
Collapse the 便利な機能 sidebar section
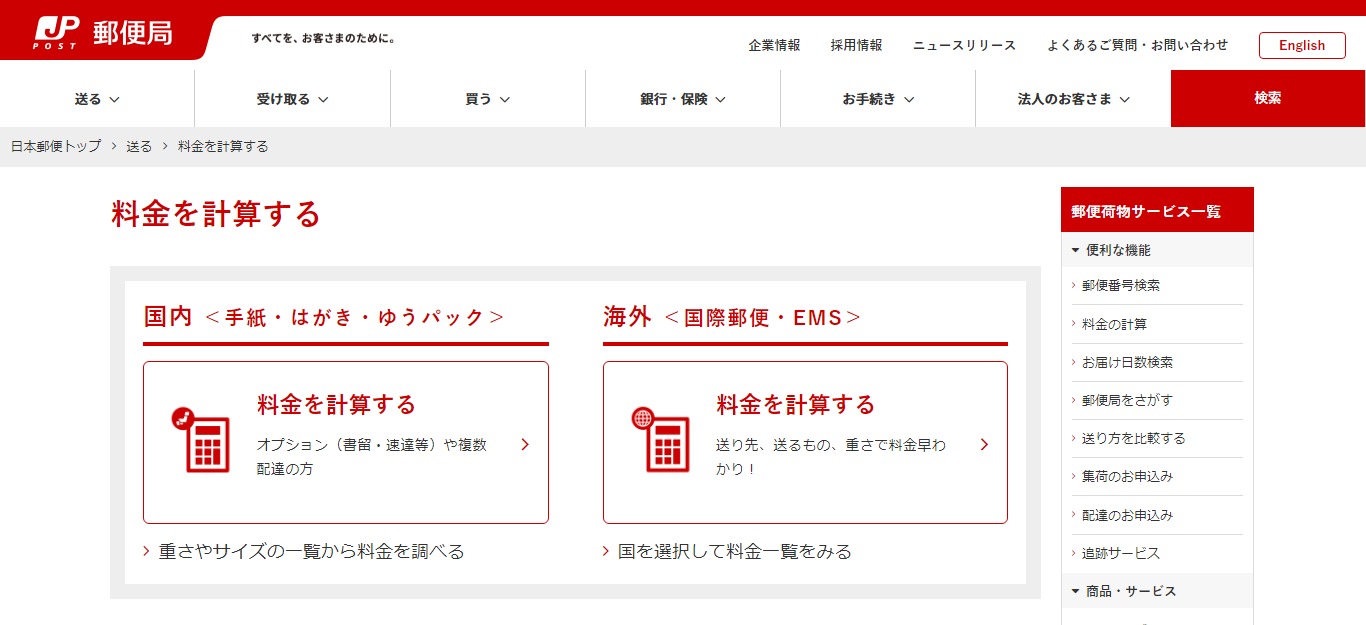pyautogui.click(x=1157, y=250)
